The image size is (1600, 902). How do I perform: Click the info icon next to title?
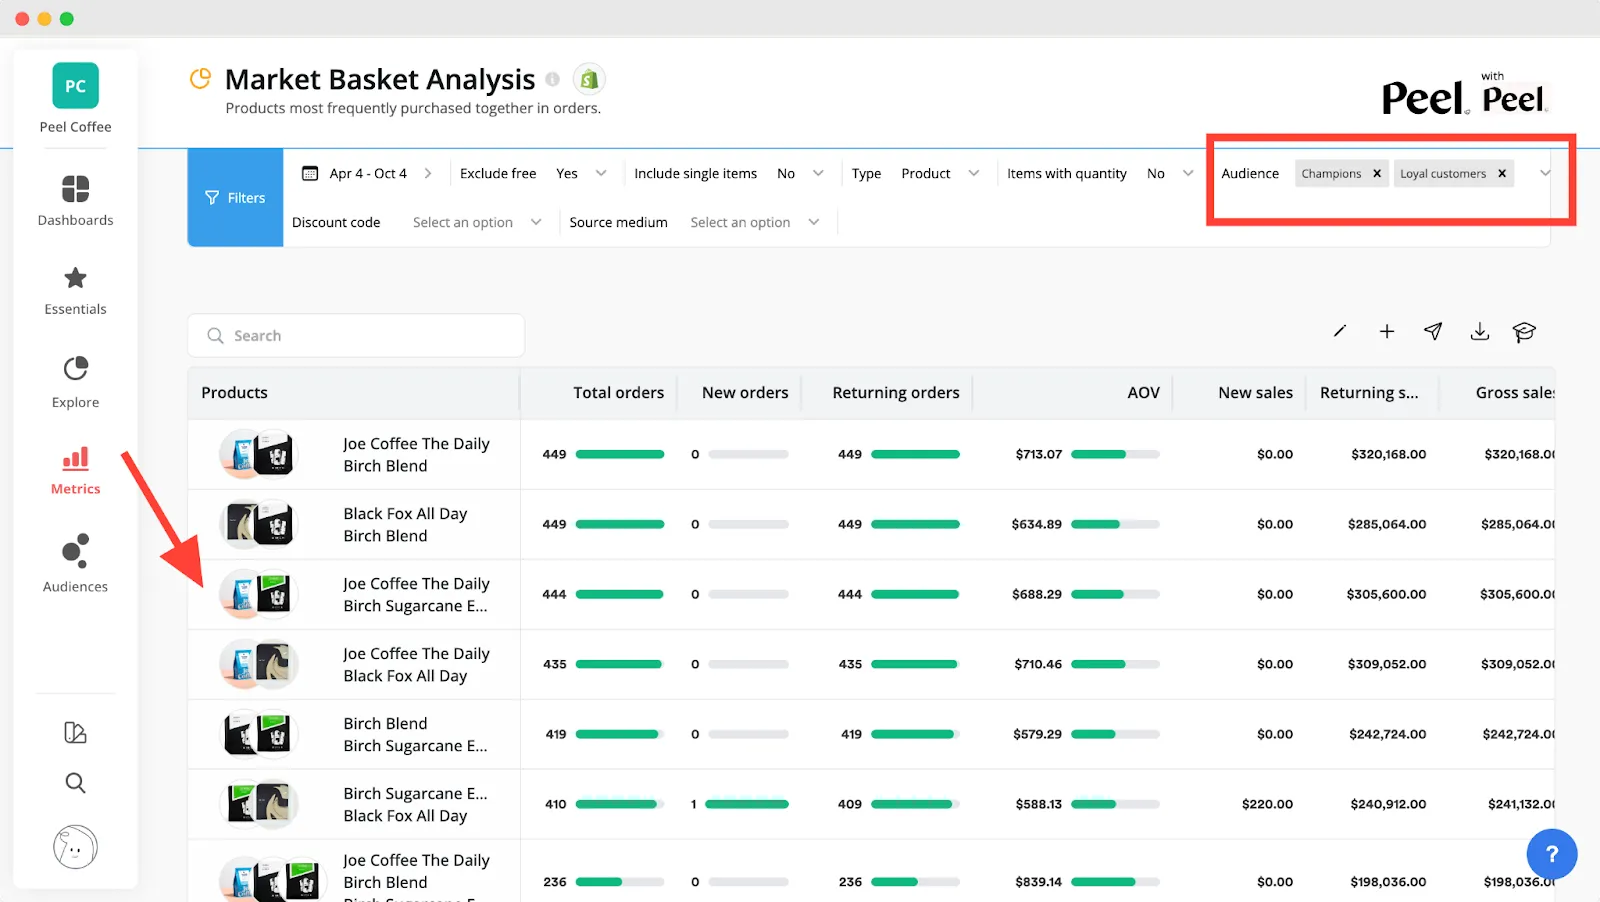point(552,79)
